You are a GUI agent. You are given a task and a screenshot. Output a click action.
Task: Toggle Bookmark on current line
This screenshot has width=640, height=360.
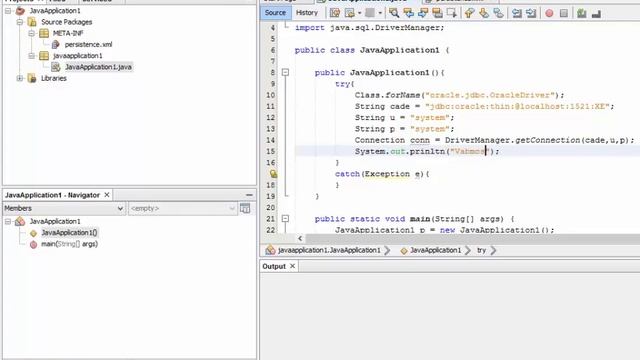coord(498,13)
